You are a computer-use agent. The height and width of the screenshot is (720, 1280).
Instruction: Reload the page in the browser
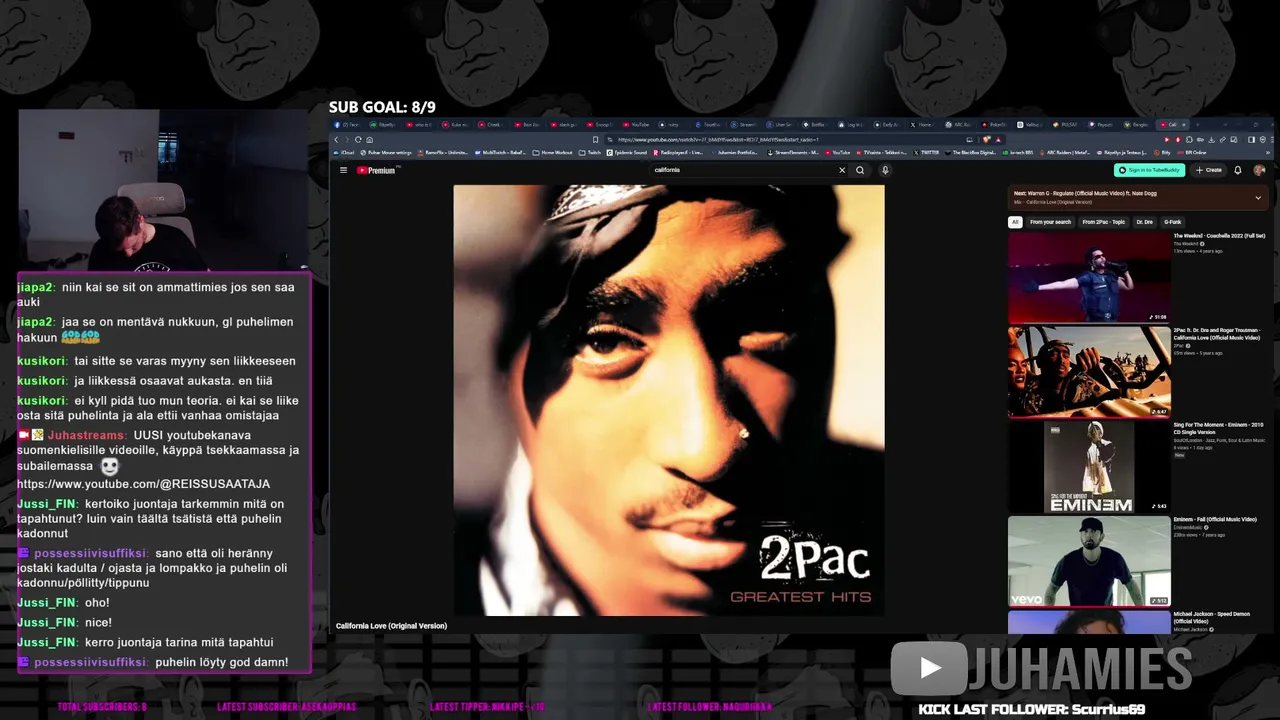pyautogui.click(x=358, y=140)
